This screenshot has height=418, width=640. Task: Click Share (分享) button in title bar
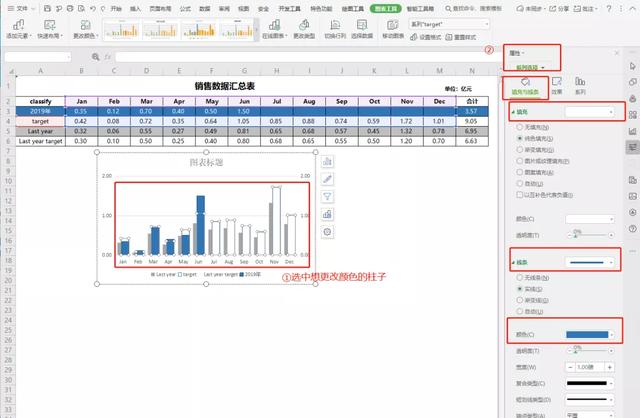click(x=558, y=8)
